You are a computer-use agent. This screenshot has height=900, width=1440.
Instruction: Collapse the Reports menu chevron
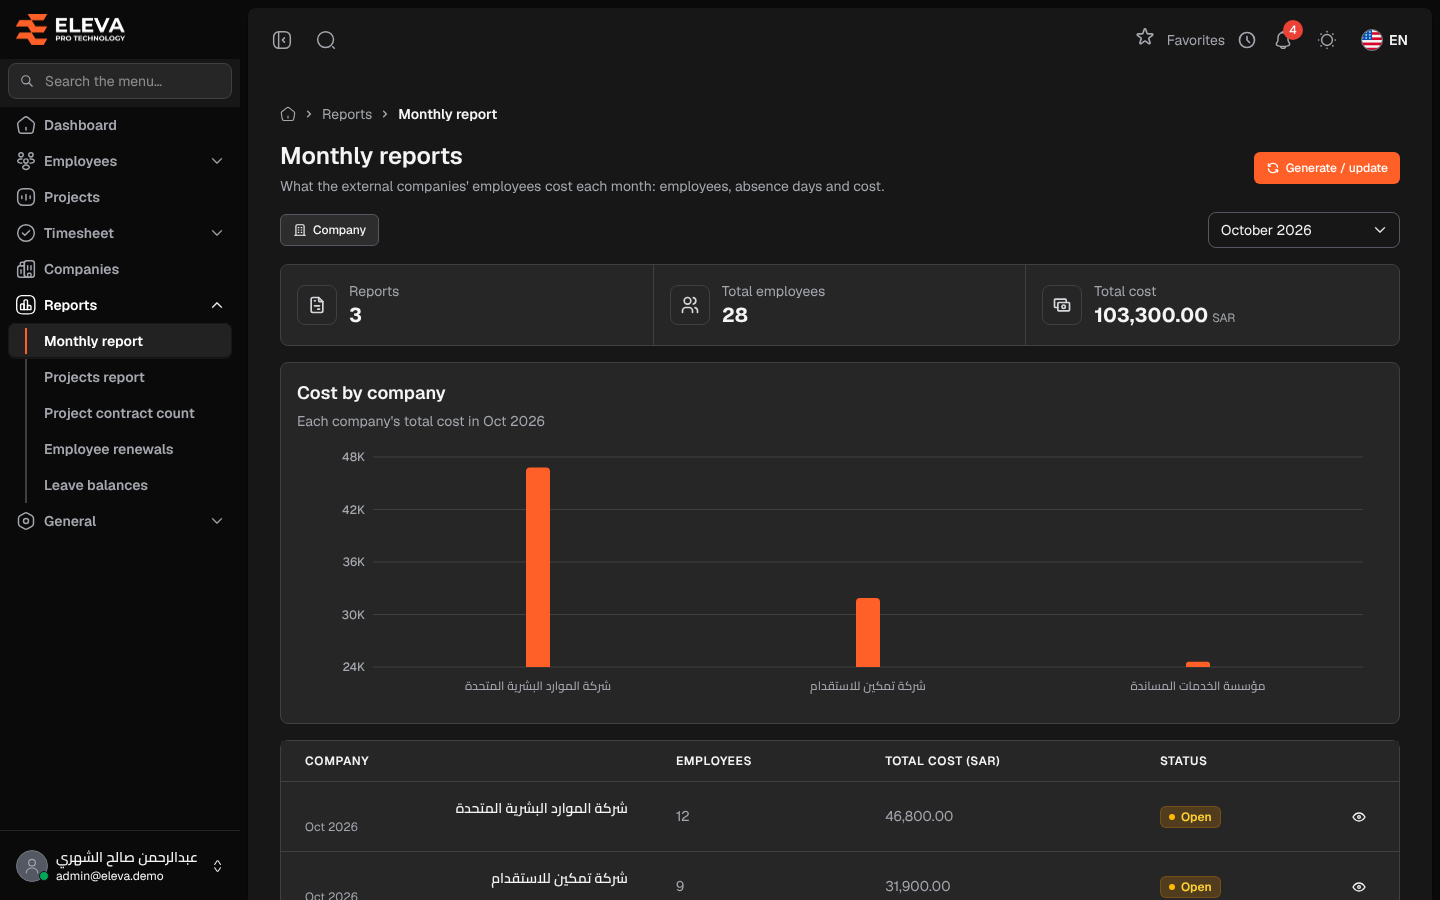pyautogui.click(x=217, y=305)
